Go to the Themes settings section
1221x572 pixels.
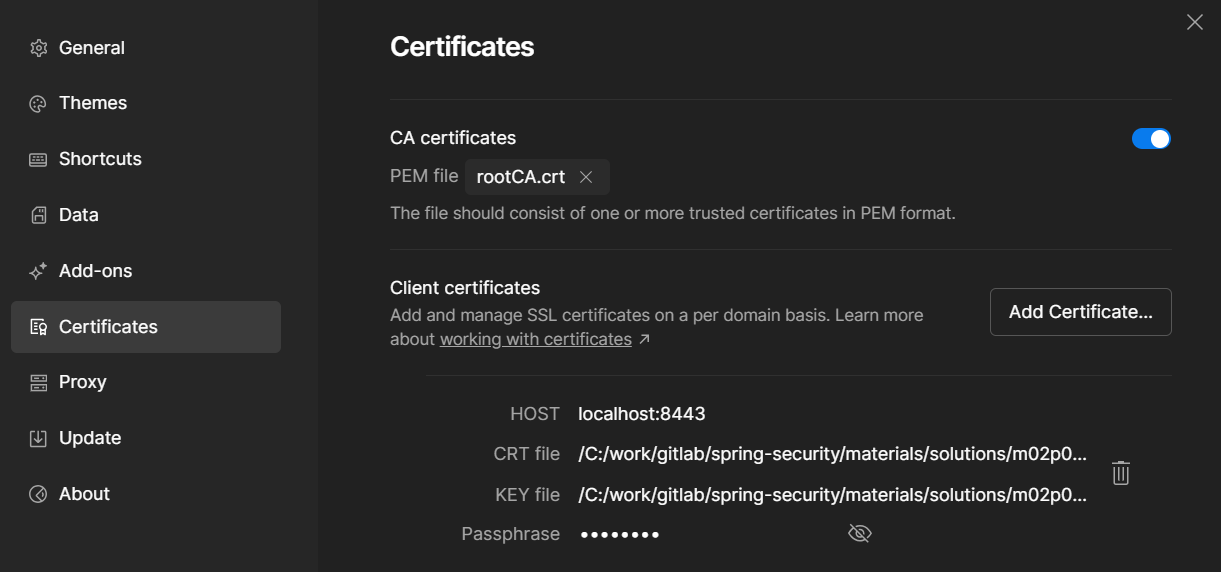(92, 103)
